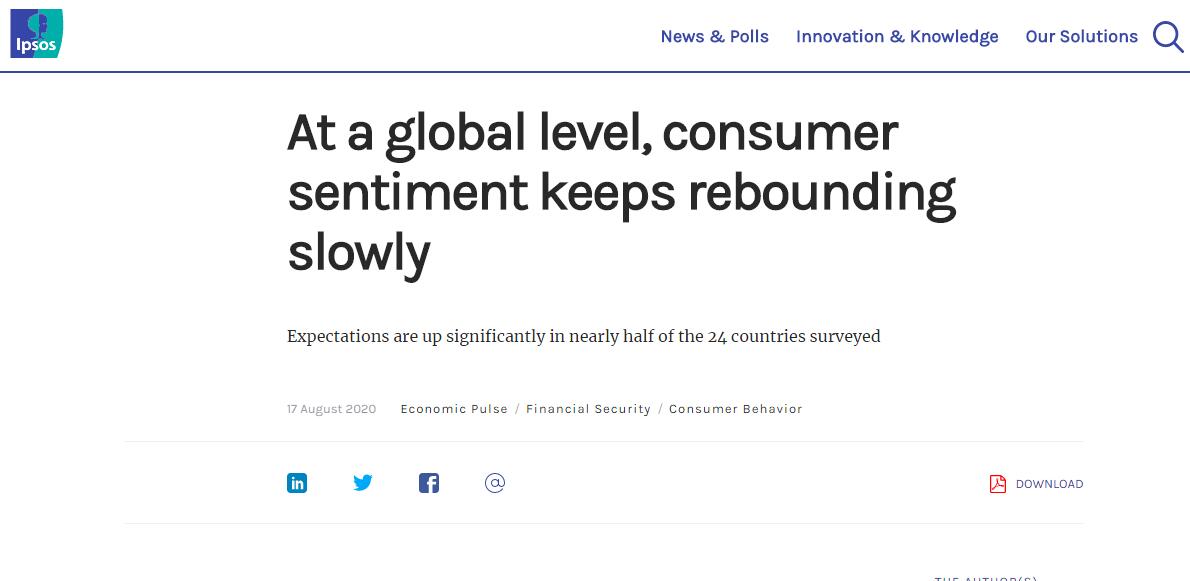Share article via Twitter bird icon
Viewport: 1190px width, 581px height.
(363, 483)
